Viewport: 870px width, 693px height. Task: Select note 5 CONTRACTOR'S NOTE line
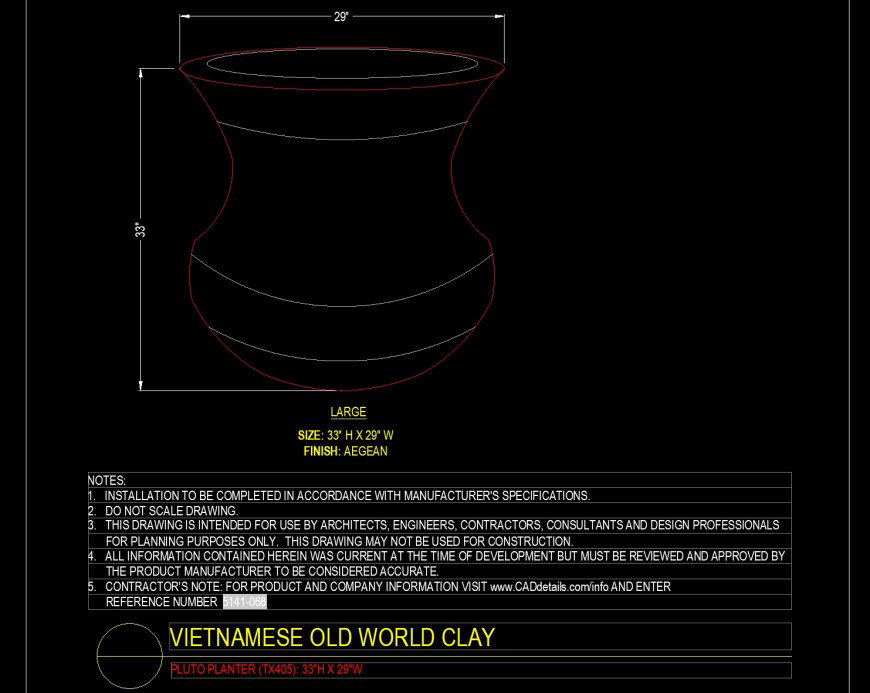pyautogui.click(x=380, y=586)
